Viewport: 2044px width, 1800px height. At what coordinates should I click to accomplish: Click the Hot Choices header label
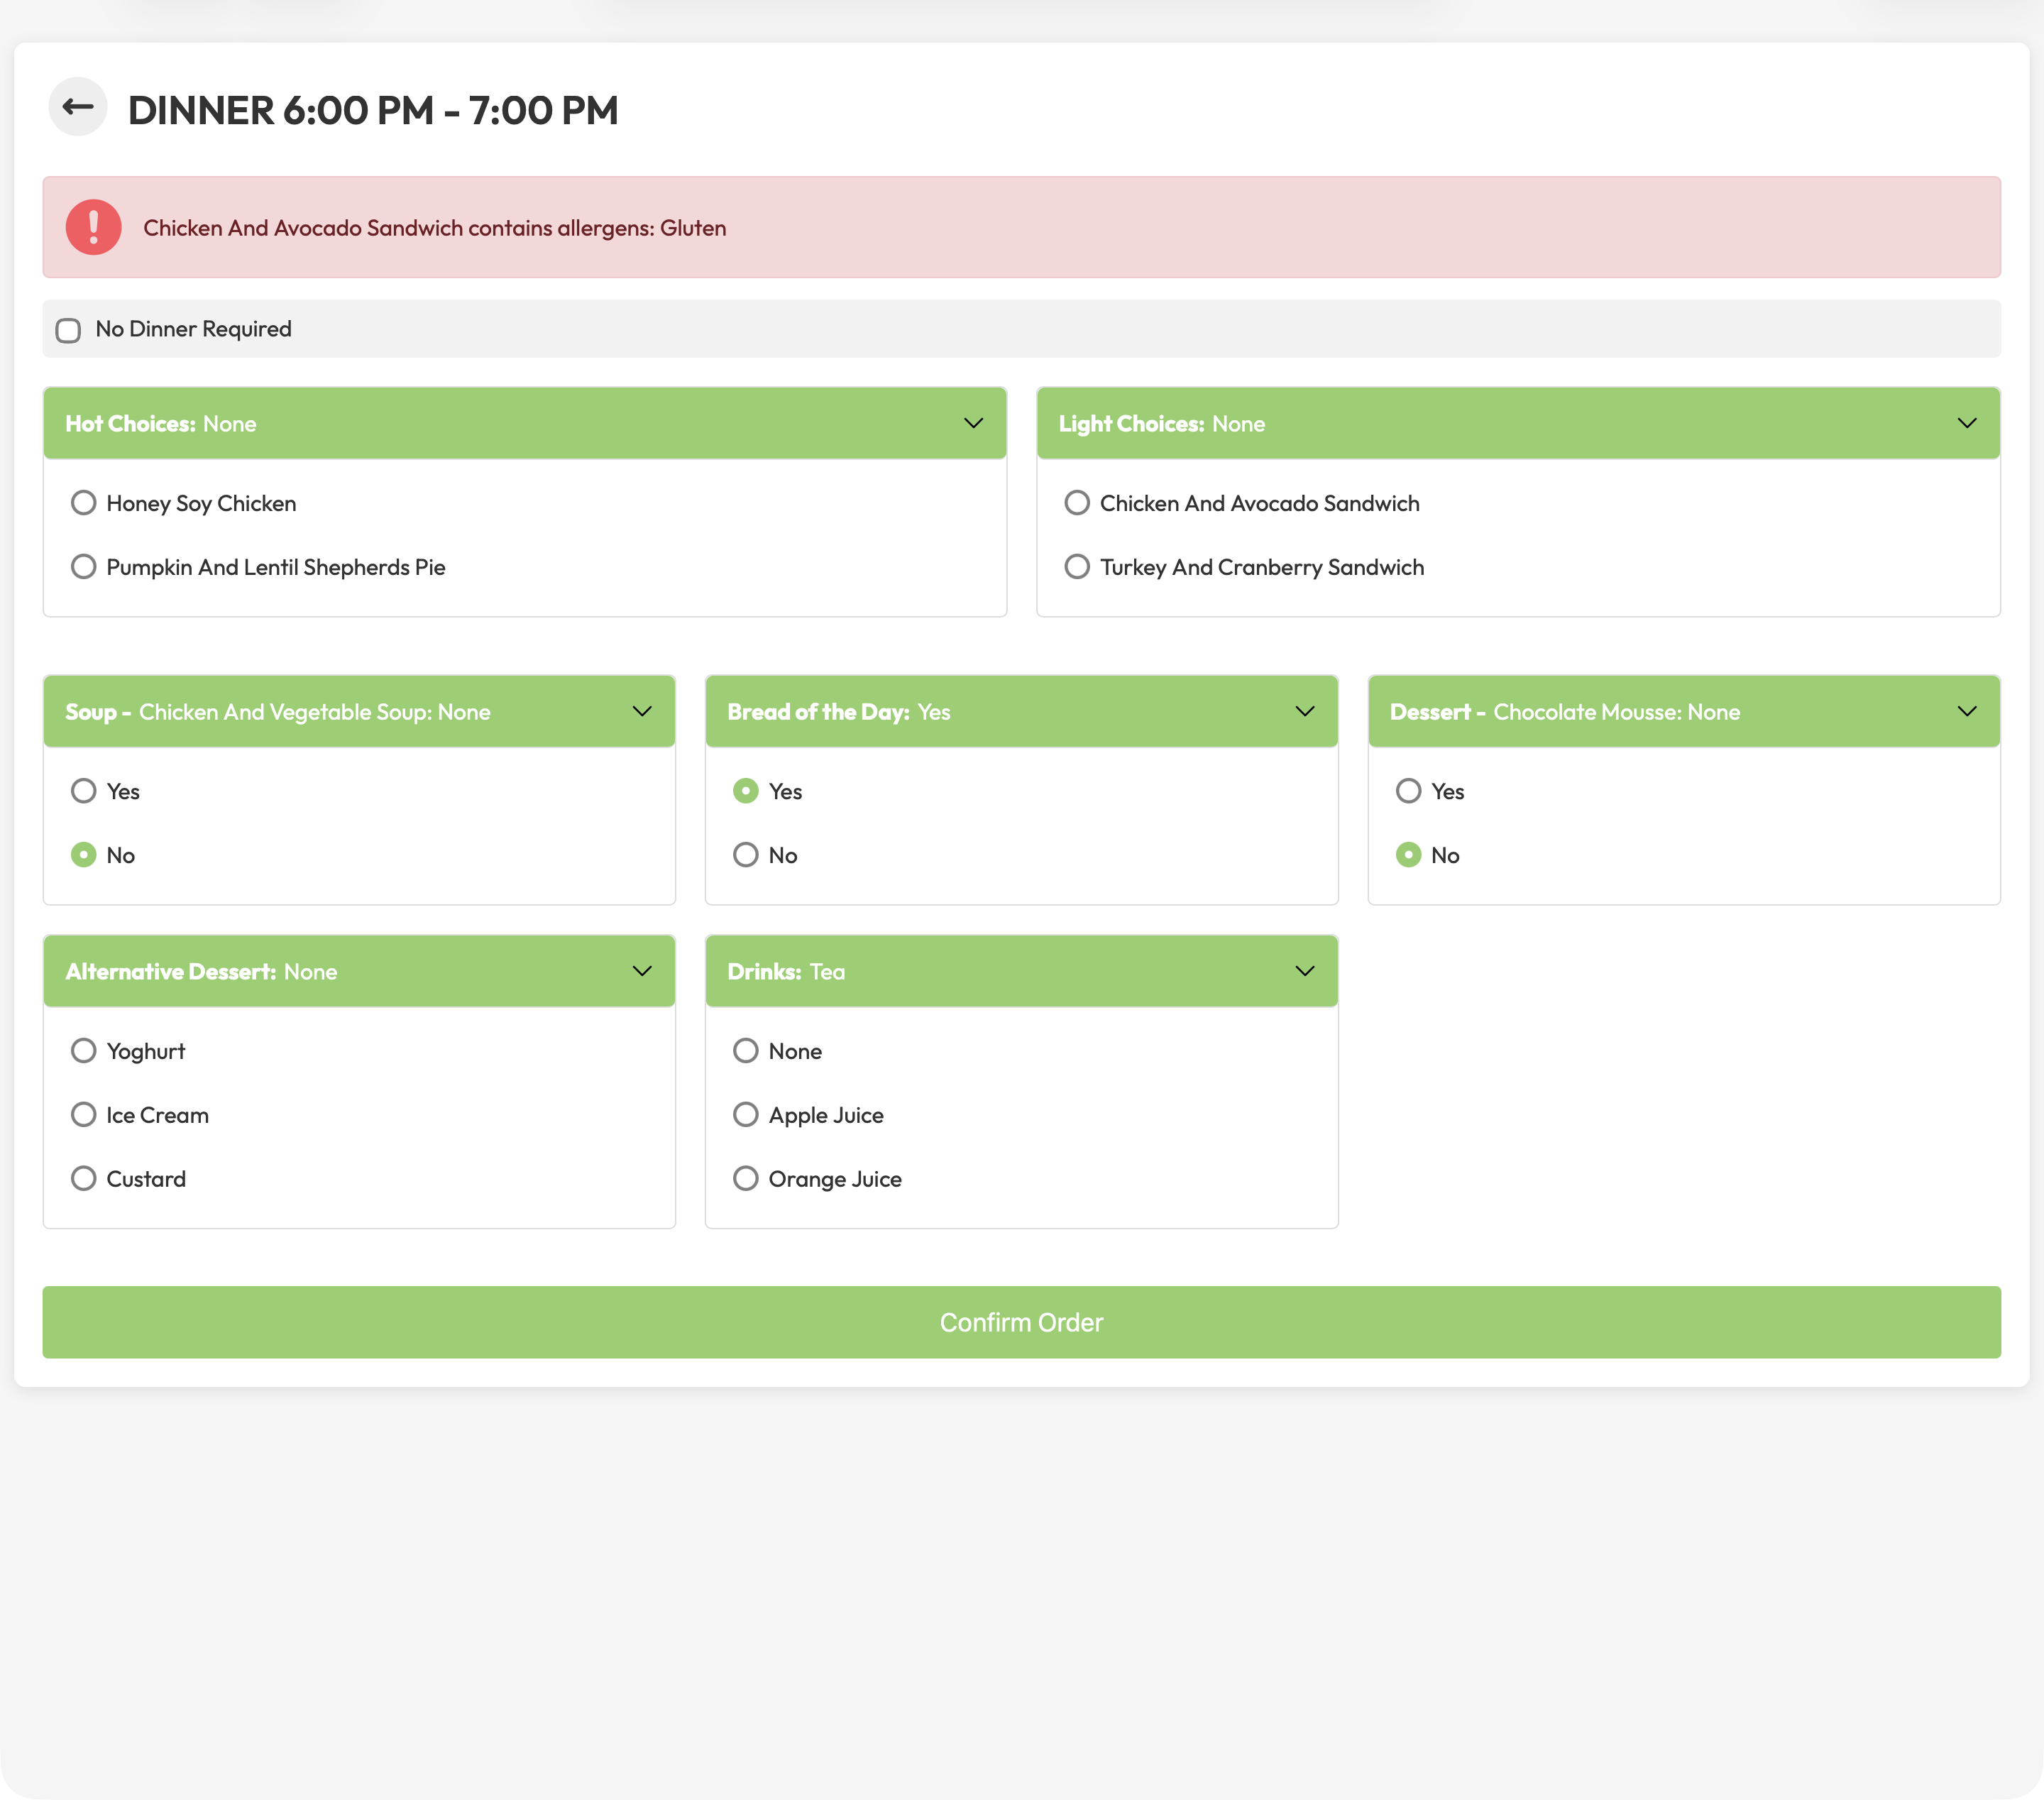(x=161, y=424)
